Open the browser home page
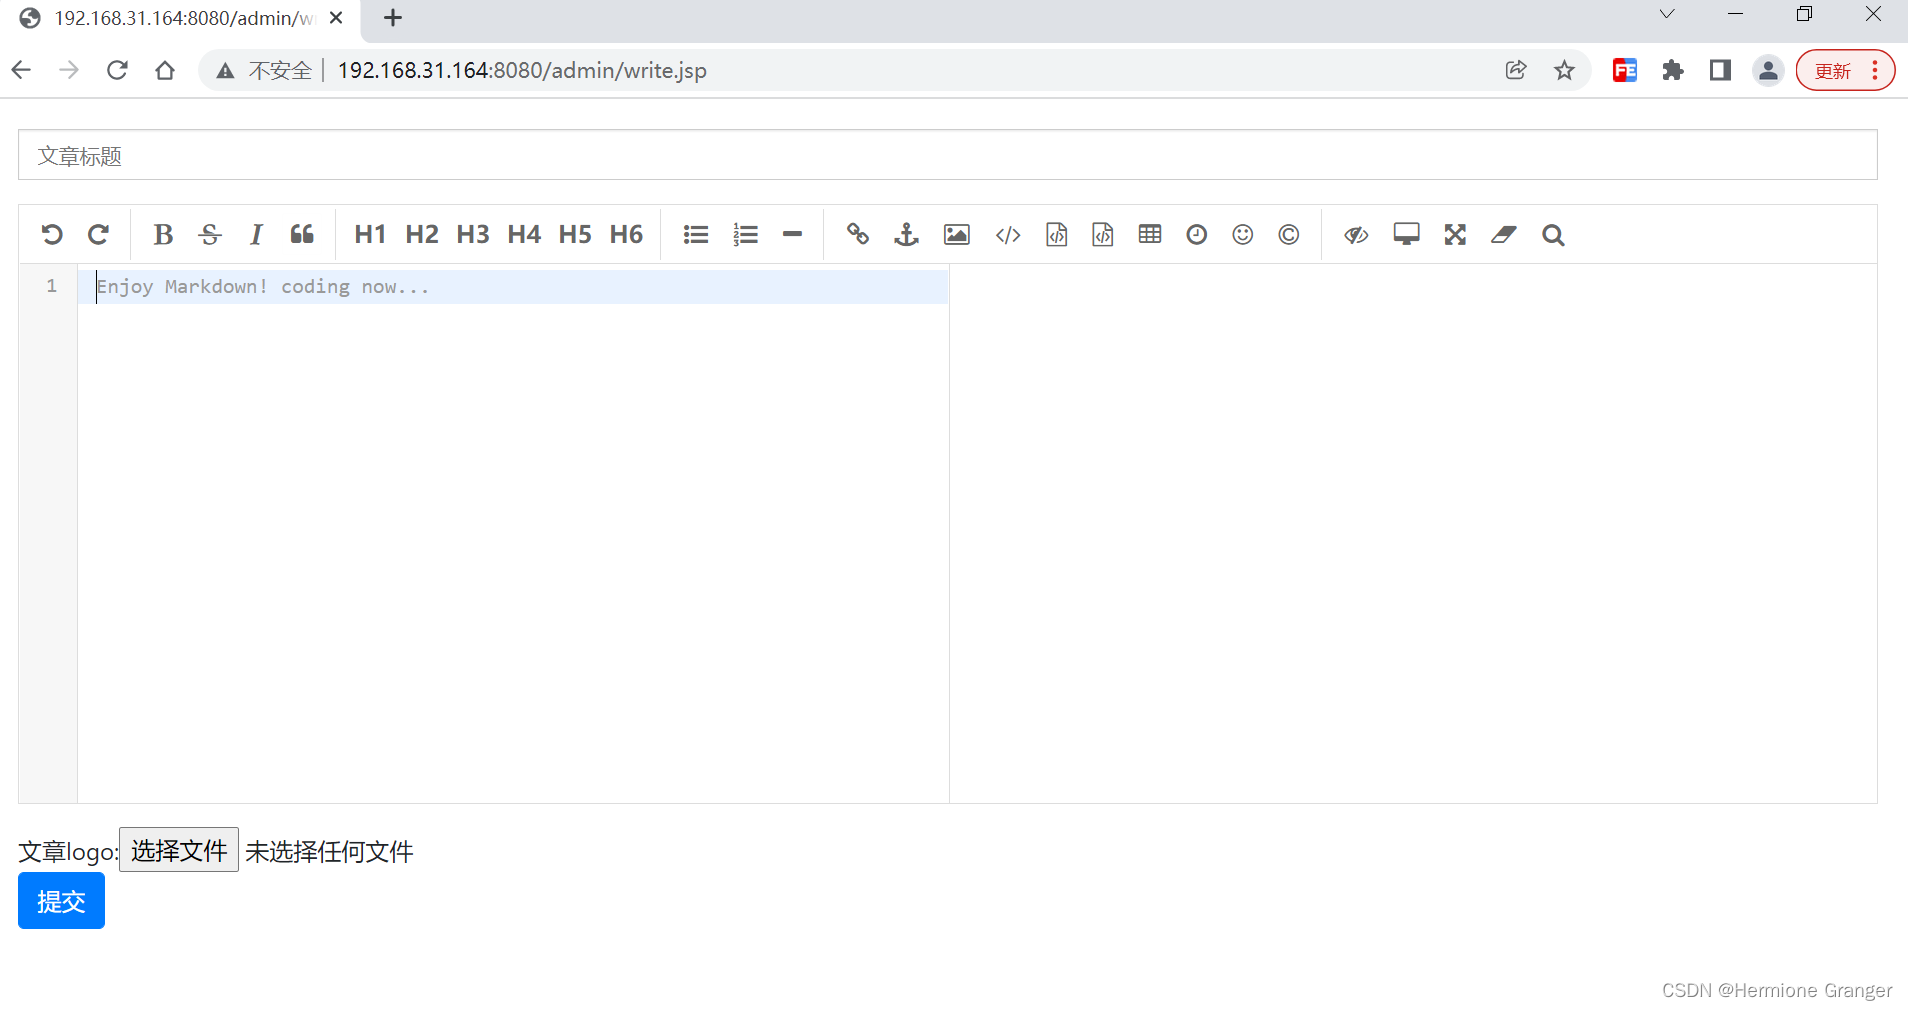Screen dimensions: 1908x1010 [165, 70]
